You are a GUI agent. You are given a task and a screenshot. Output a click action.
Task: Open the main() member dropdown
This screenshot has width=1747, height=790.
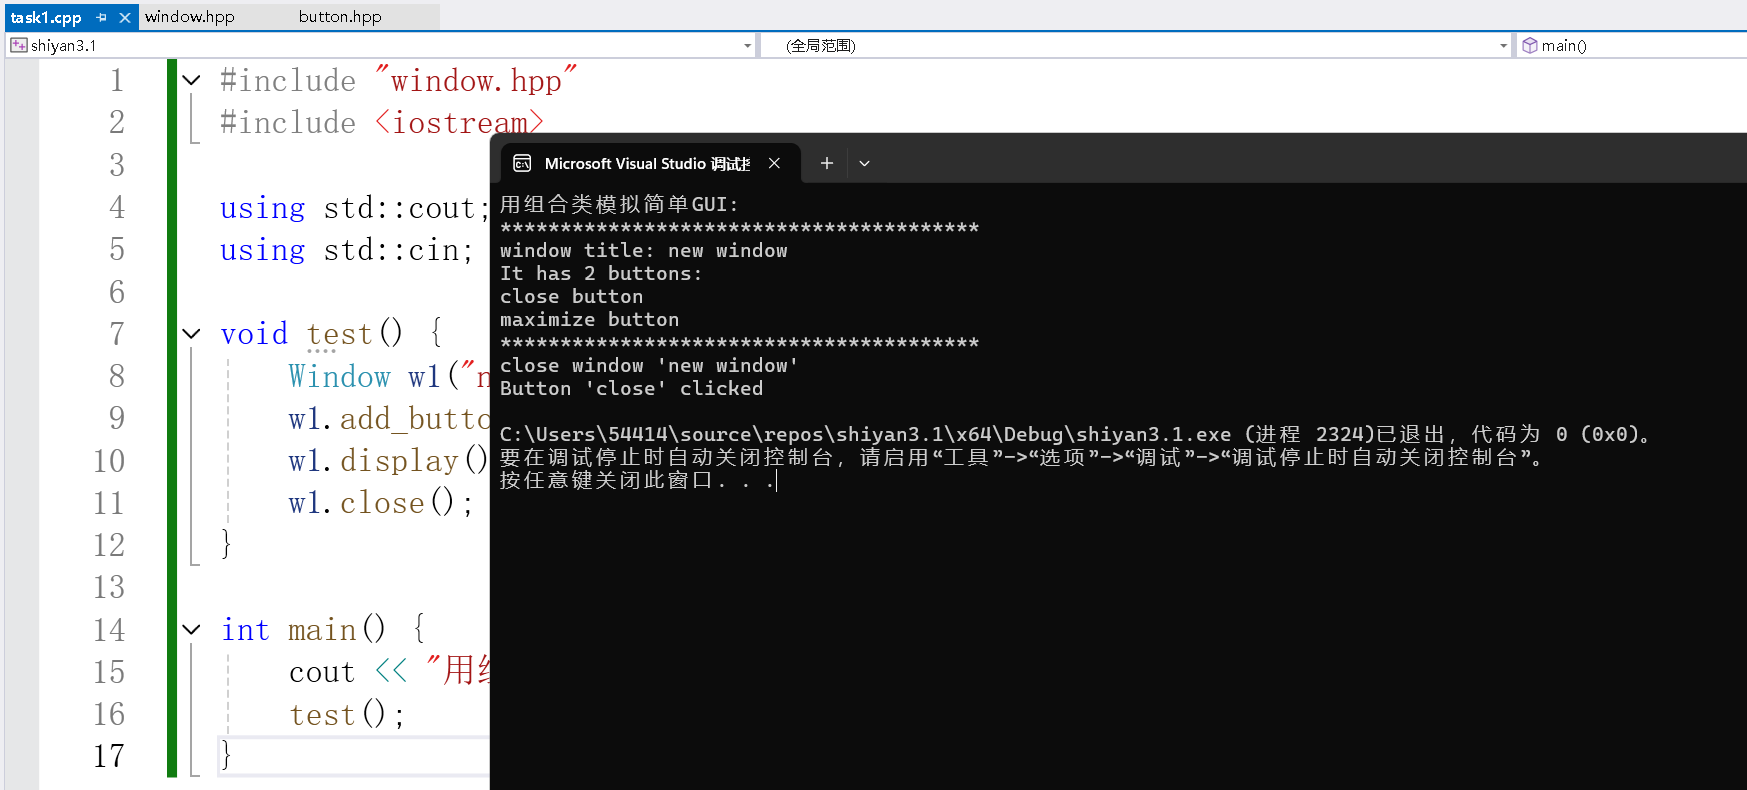tap(1632, 46)
